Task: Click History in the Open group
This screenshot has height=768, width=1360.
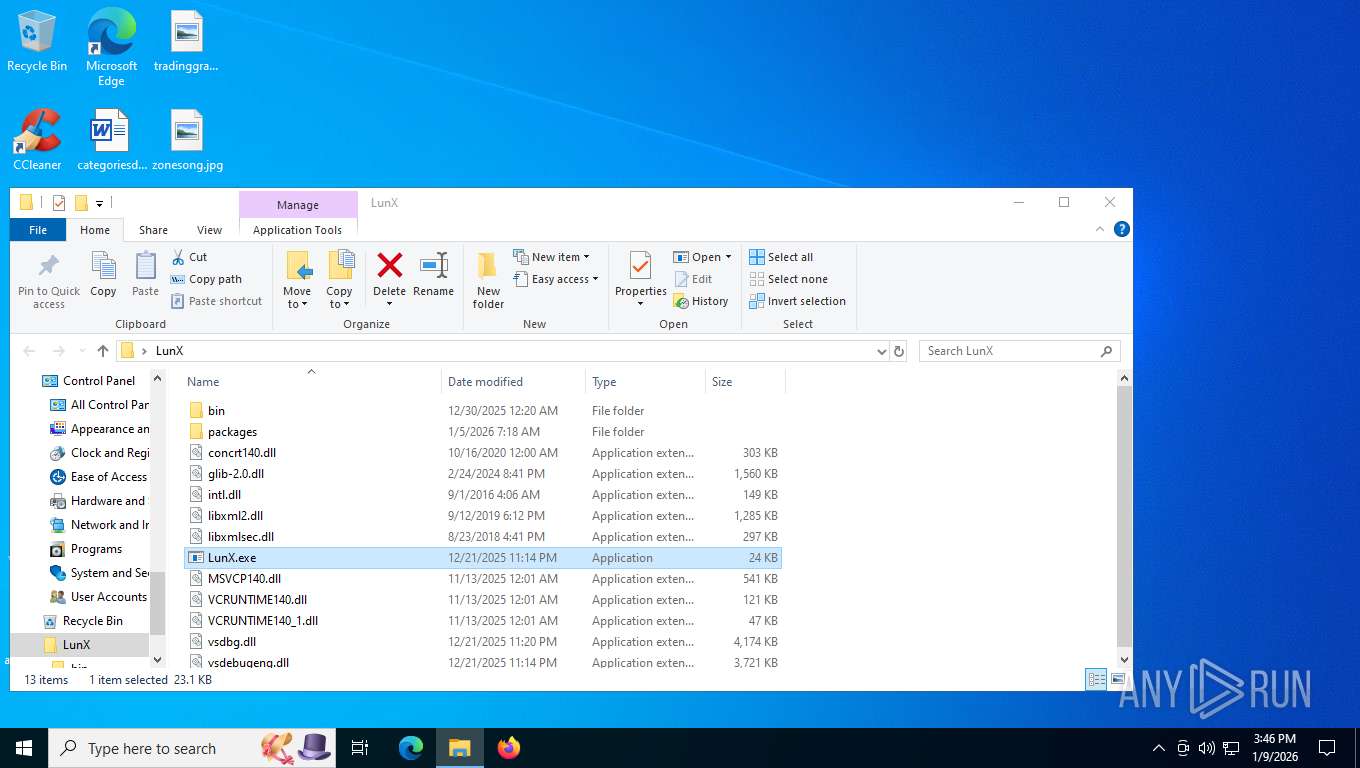Action: [701, 301]
